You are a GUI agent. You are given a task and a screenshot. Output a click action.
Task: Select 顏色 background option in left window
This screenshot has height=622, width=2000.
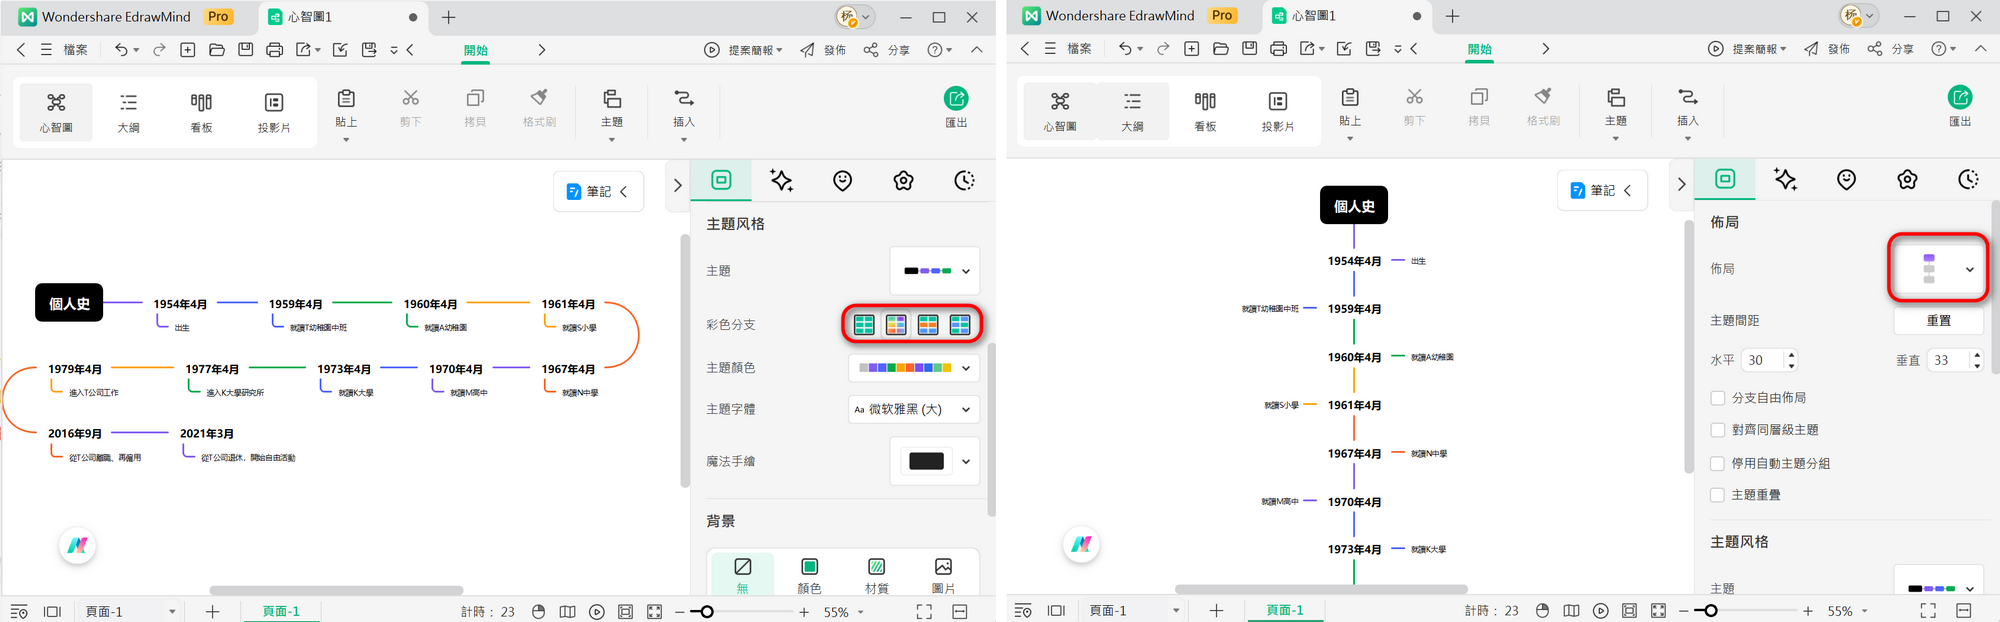click(810, 575)
